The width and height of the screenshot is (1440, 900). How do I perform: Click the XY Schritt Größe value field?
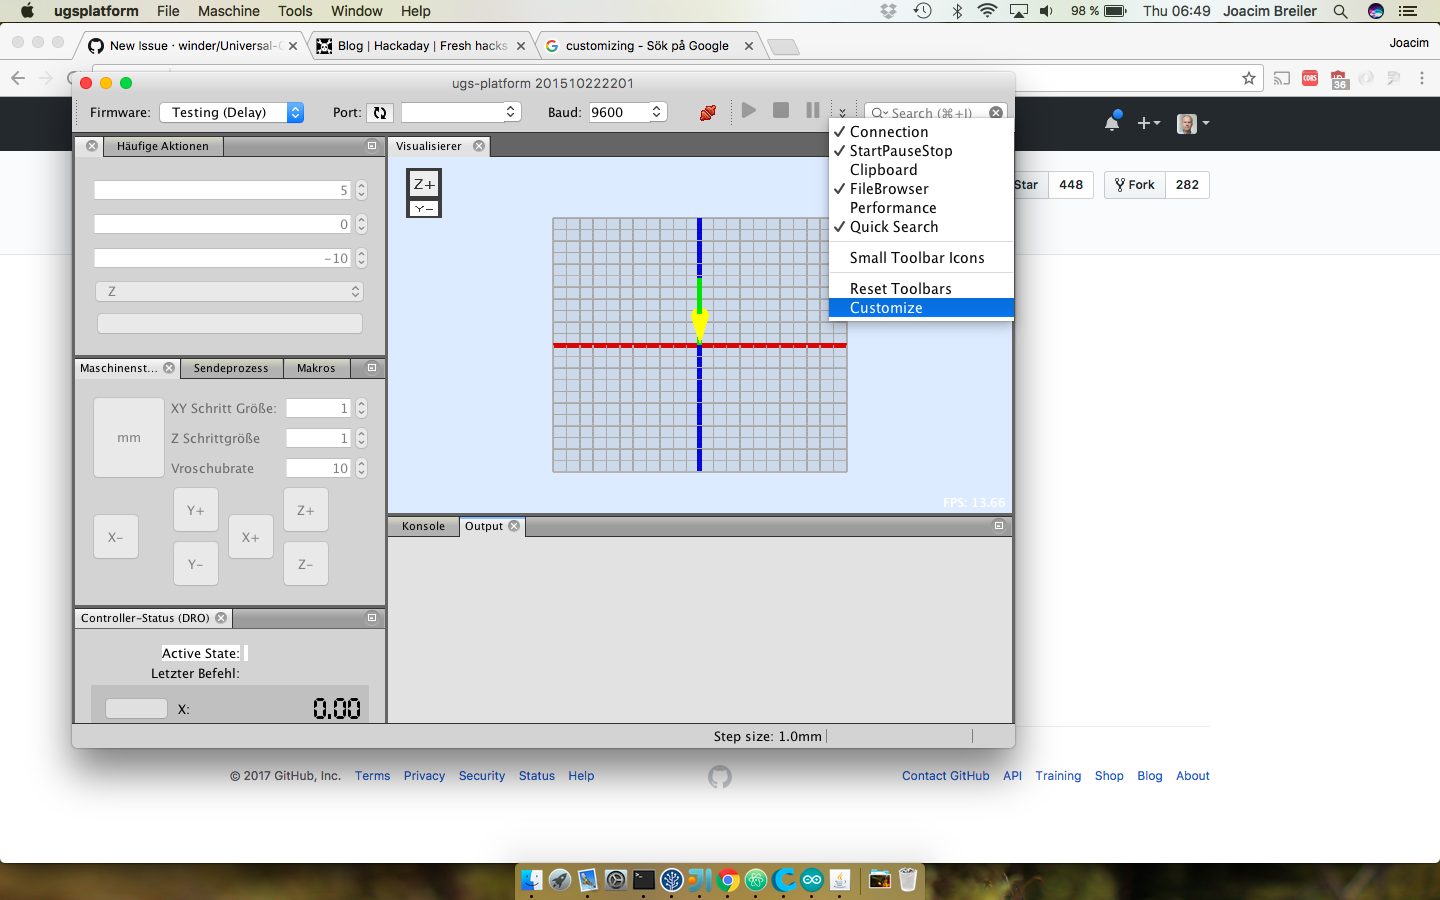click(319, 408)
